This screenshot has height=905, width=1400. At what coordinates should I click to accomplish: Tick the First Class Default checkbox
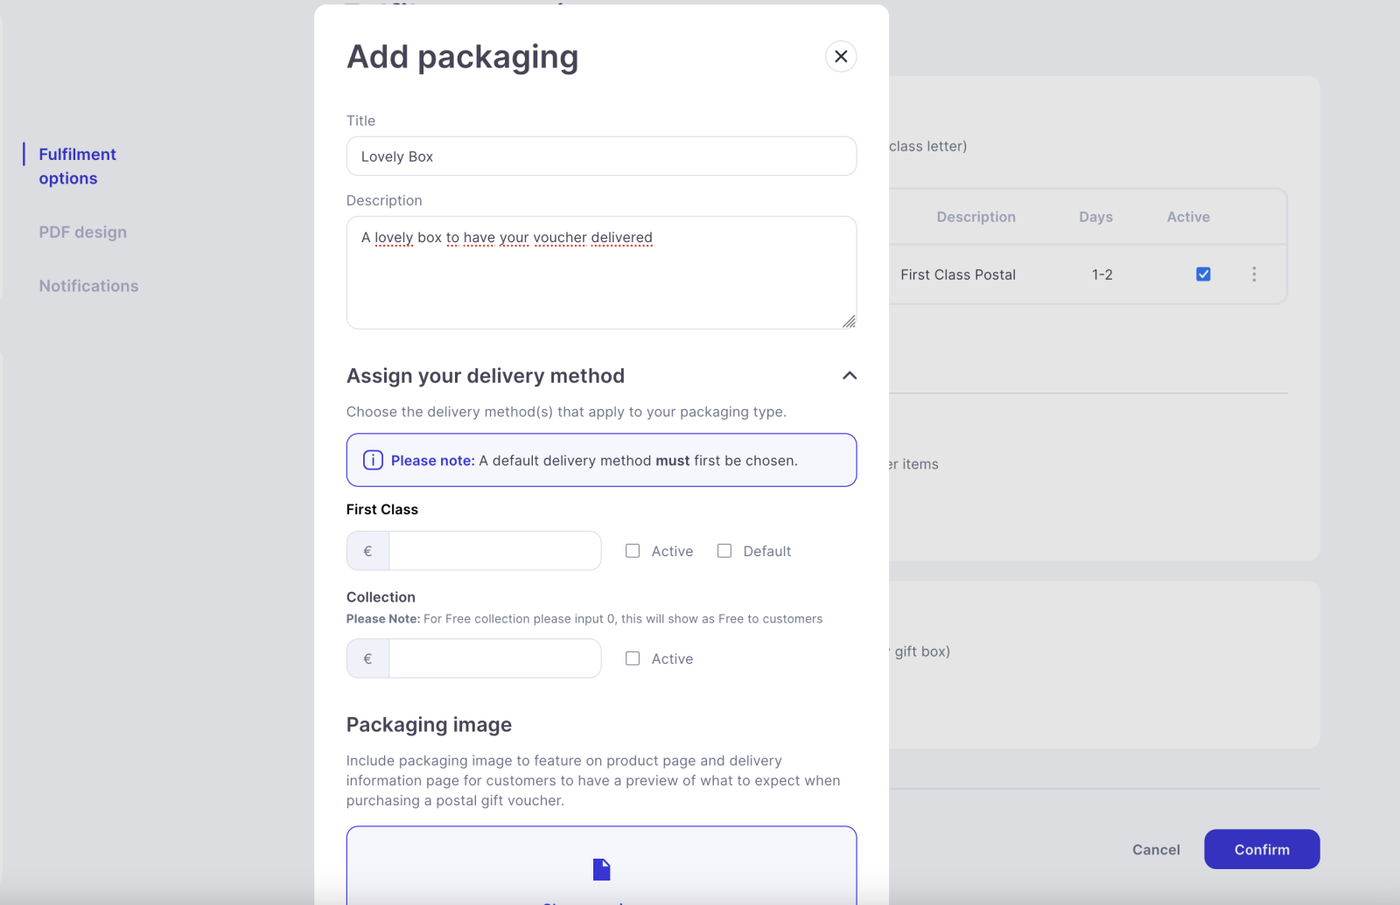pos(725,551)
